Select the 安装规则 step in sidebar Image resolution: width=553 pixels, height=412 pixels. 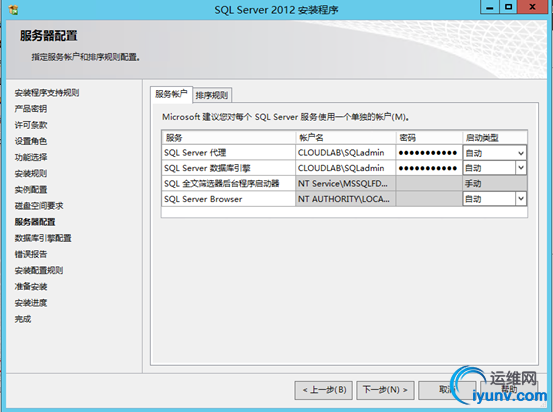[31, 174]
